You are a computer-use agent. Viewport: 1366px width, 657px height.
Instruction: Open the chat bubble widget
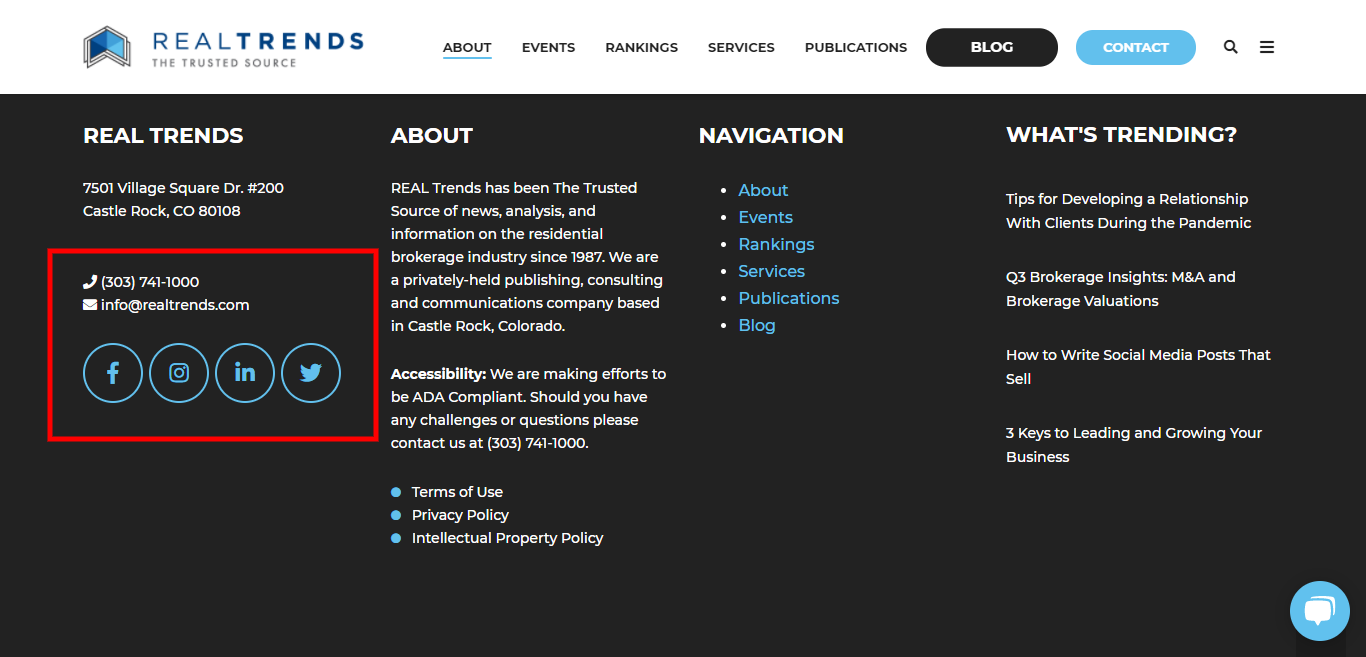pos(1319,610)
